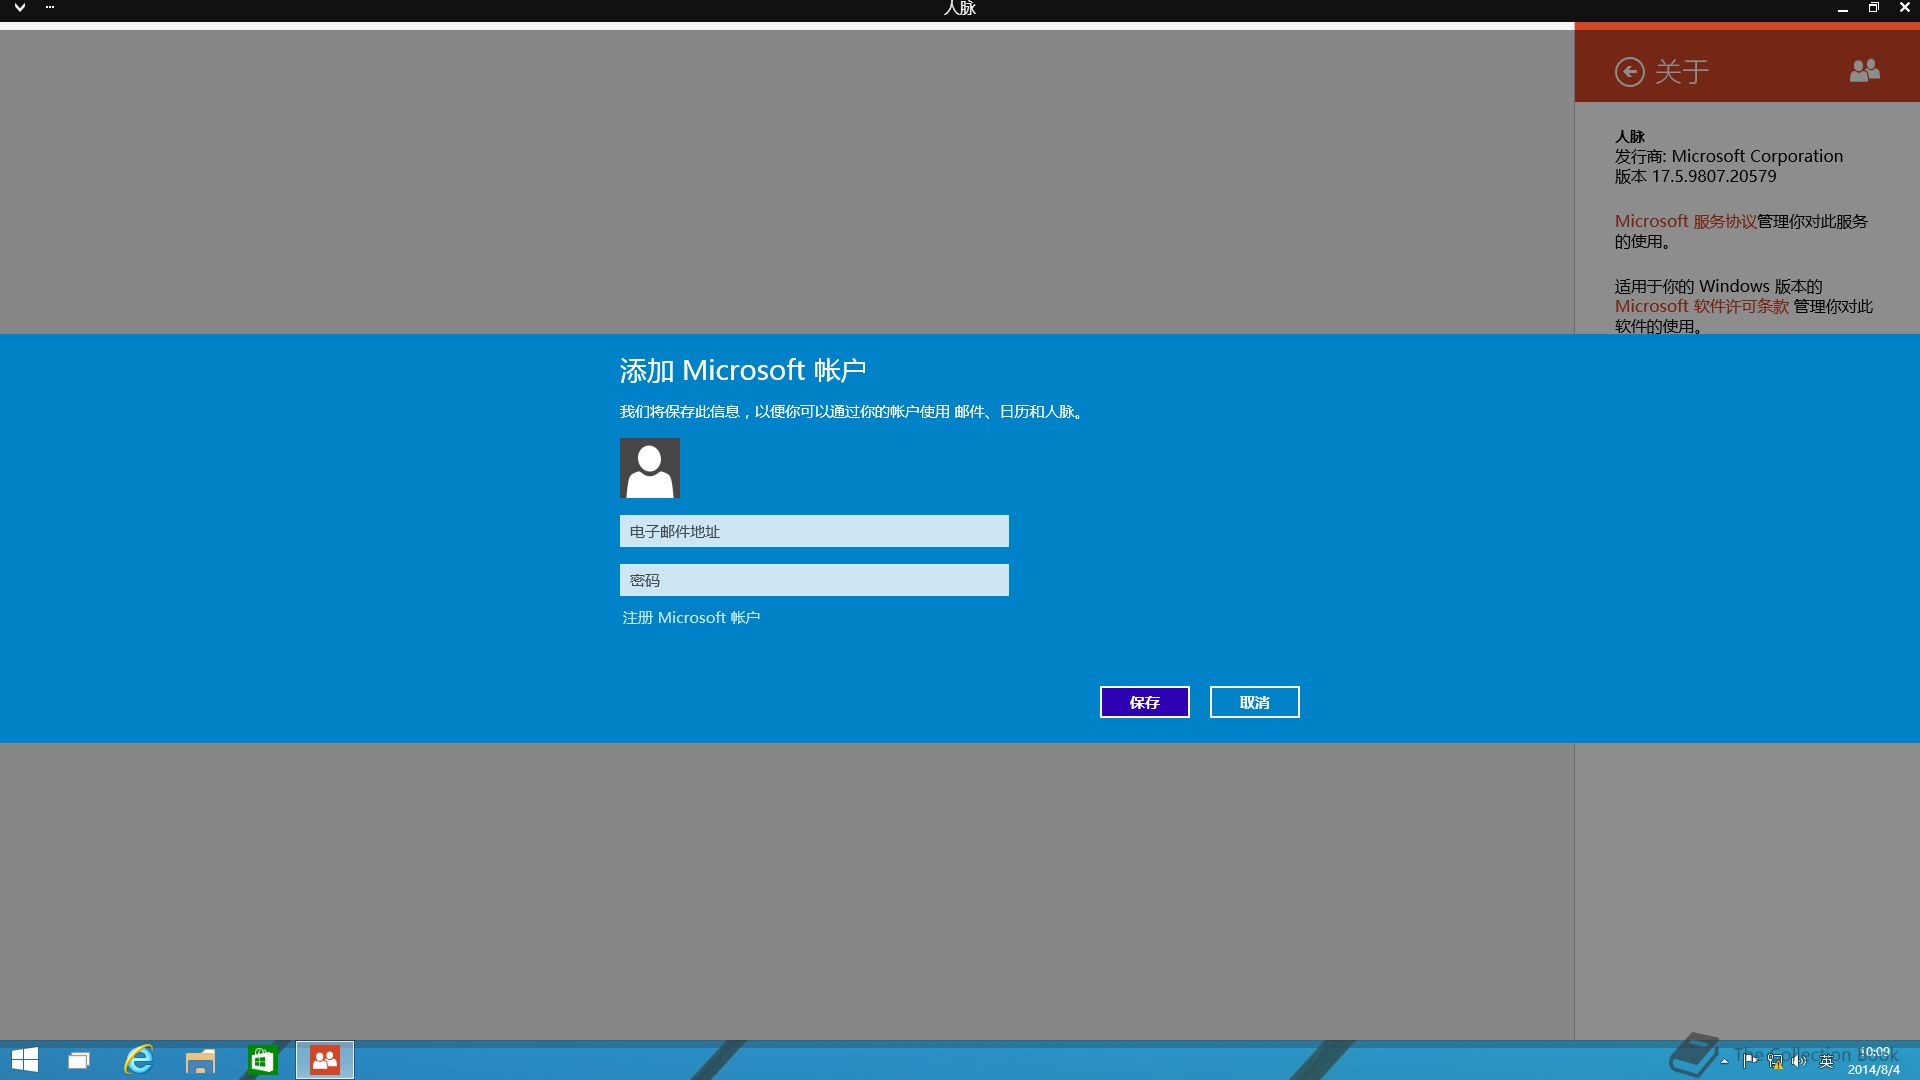Open the Windows Store taskbar icon
Viewport: 1920px width, 1080px height.
[262, 1060]
